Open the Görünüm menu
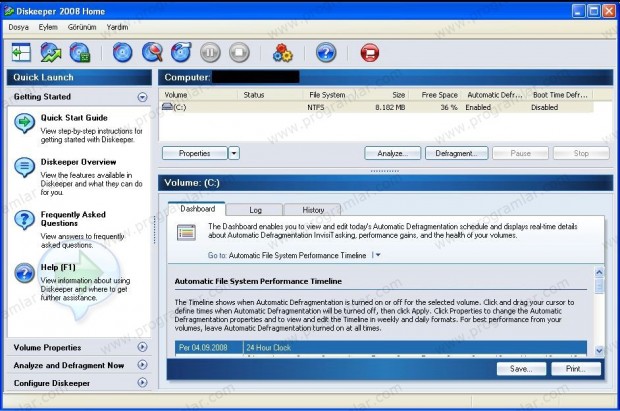This screenshot has height=411, width=620. pos(82,27)
